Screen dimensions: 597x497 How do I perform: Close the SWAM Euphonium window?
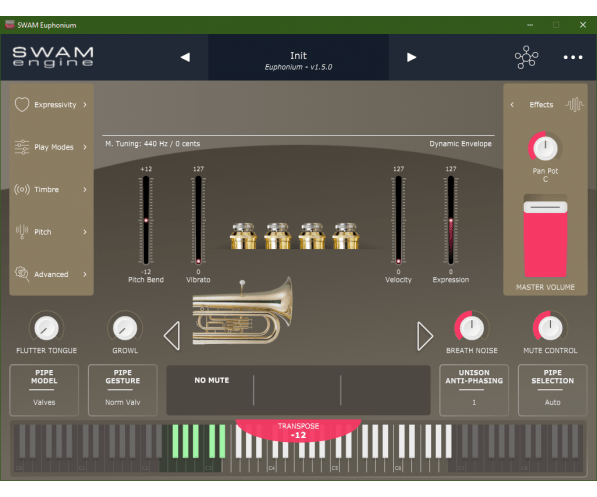pyautogui.click(x=583, y=25)
